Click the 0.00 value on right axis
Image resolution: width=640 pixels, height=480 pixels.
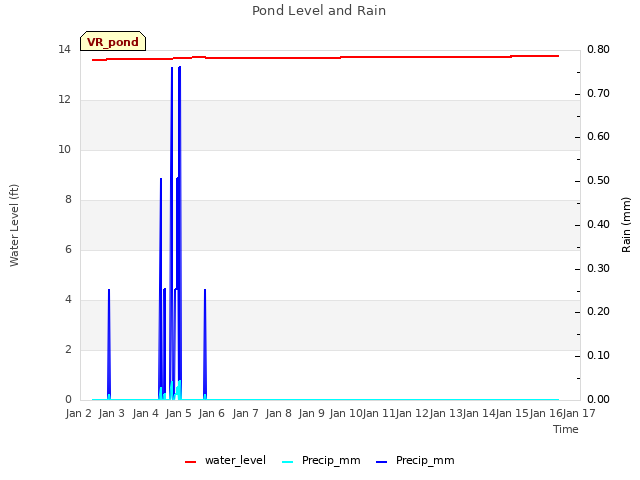click(x=598, y=399)
